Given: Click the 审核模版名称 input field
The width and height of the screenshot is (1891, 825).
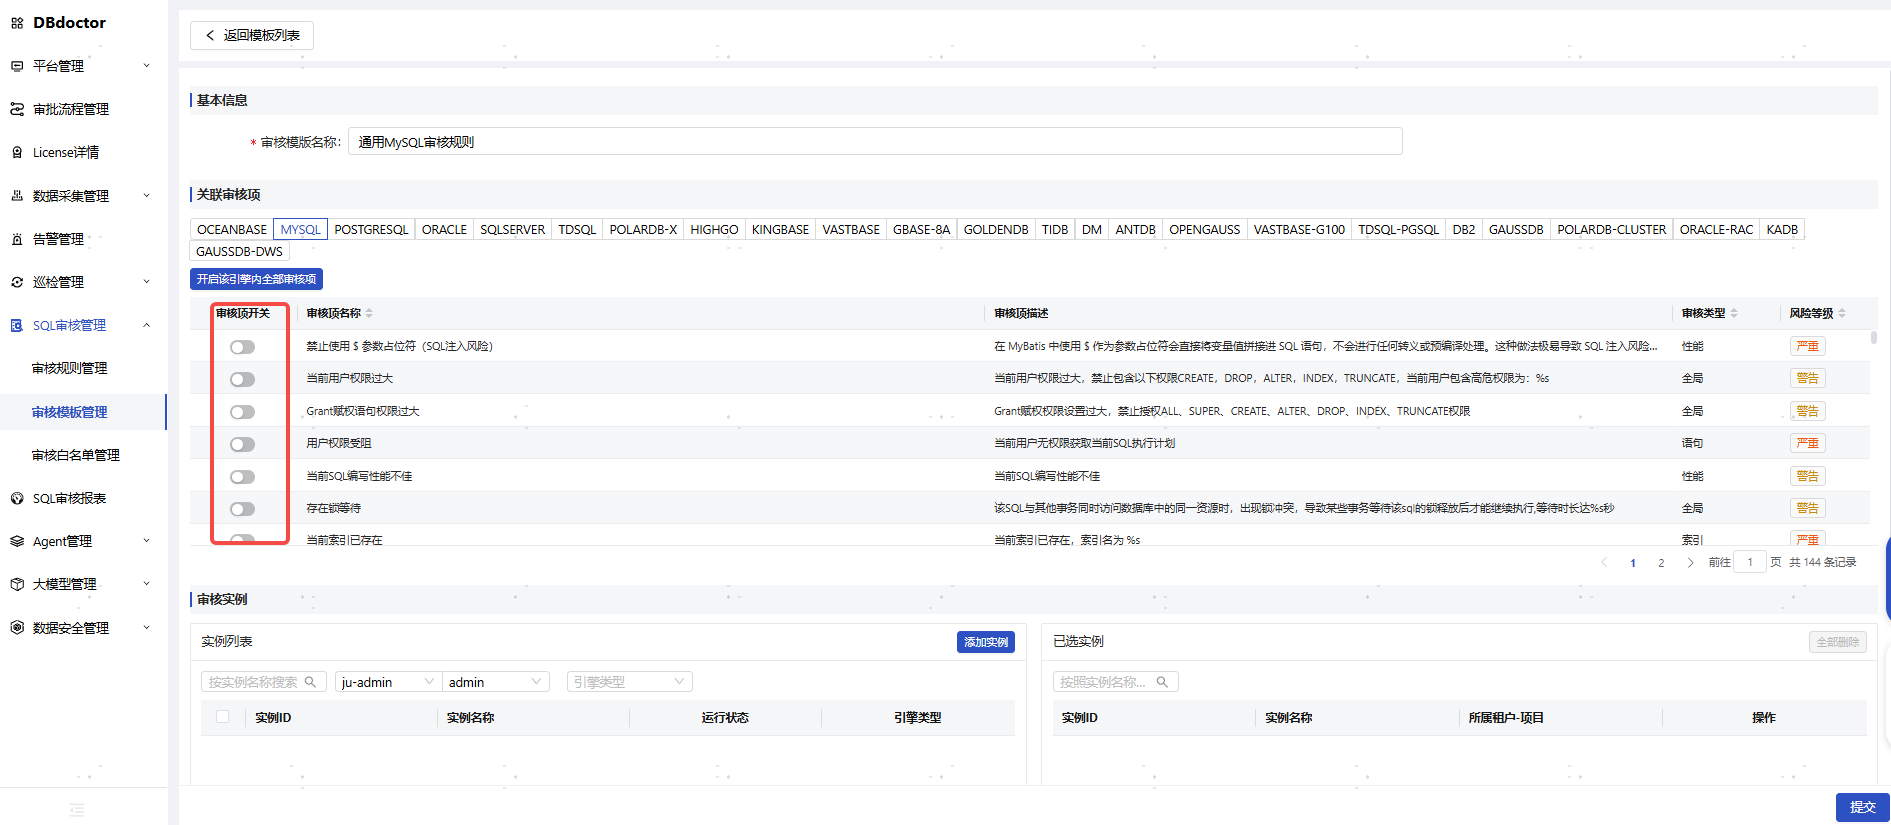Looking at the screenshot, I should [874, 142].
